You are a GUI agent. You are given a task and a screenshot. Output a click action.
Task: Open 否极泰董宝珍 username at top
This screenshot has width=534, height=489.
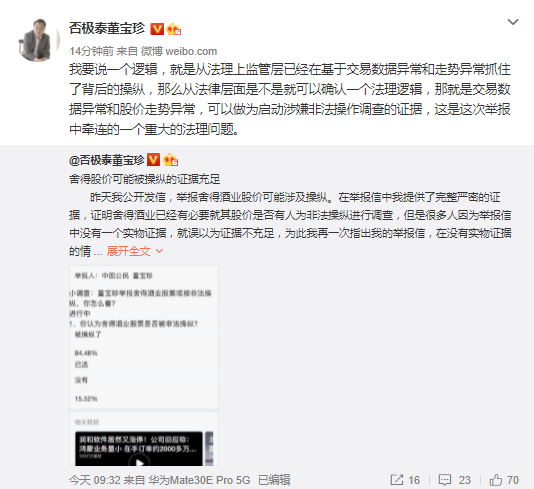(x=107, y=29)
